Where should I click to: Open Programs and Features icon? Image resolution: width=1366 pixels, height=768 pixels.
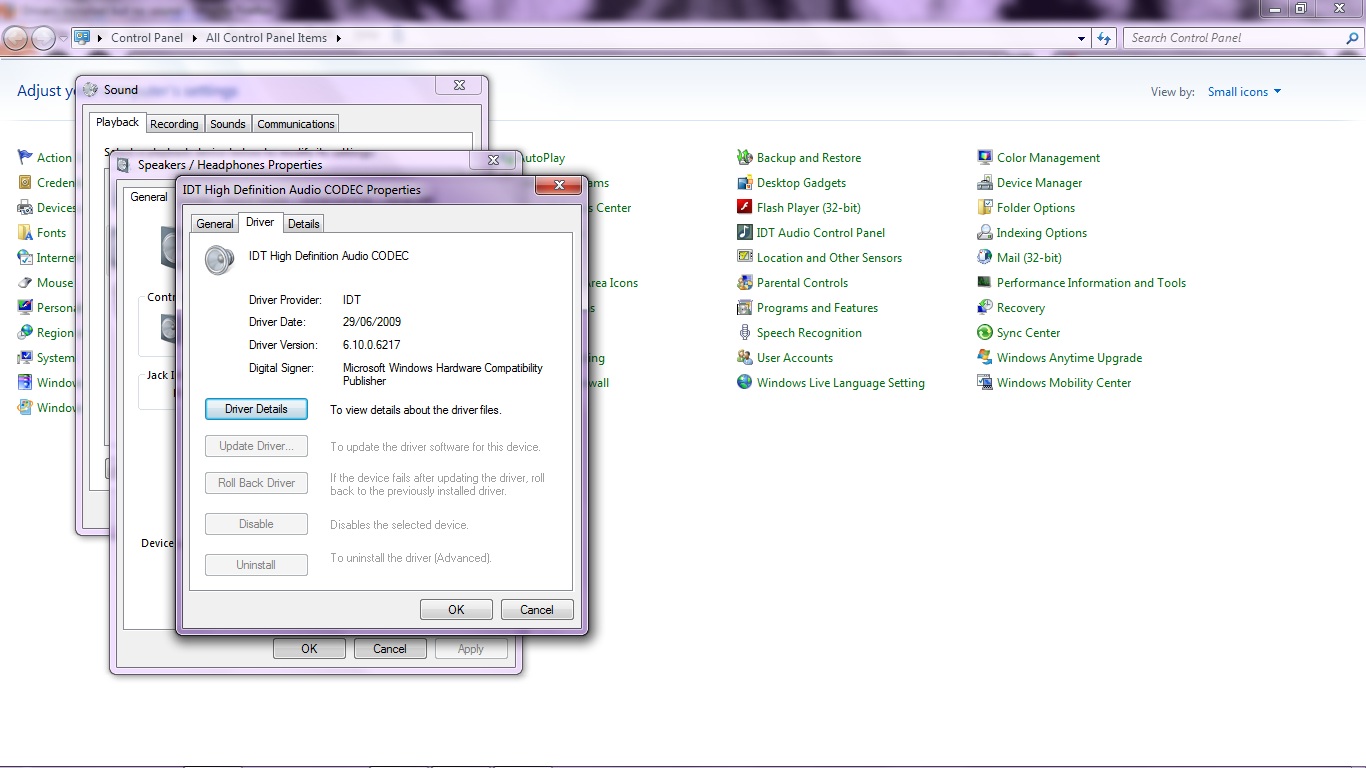(744, 308)
